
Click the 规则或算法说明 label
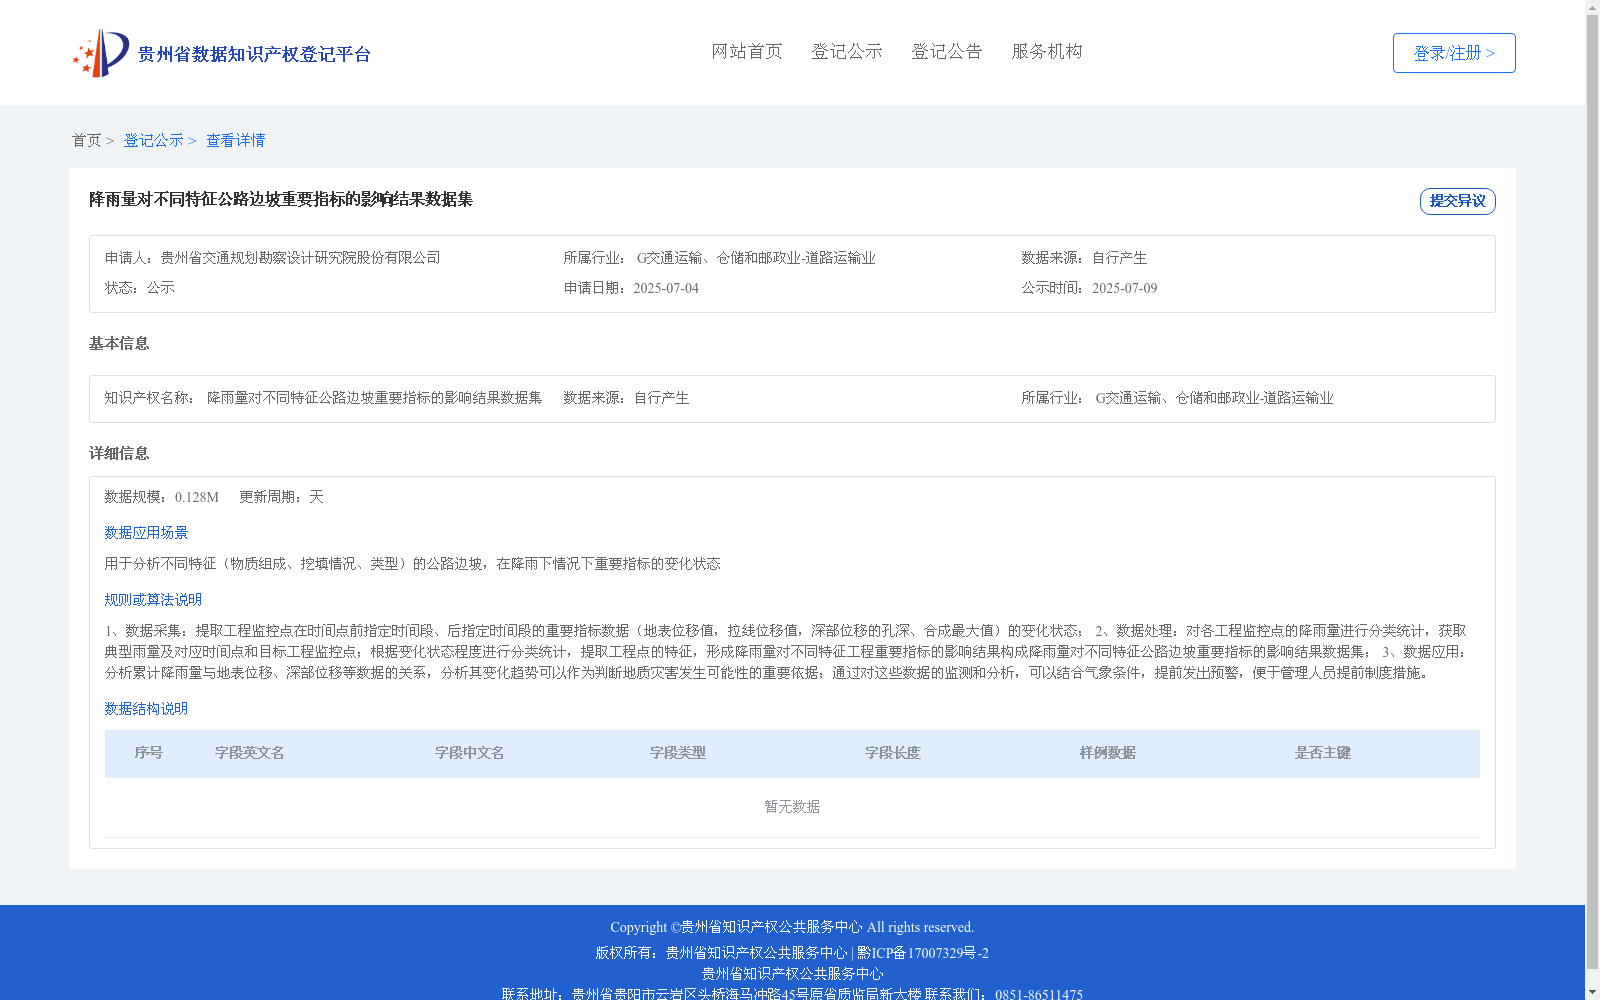(153, 600)
